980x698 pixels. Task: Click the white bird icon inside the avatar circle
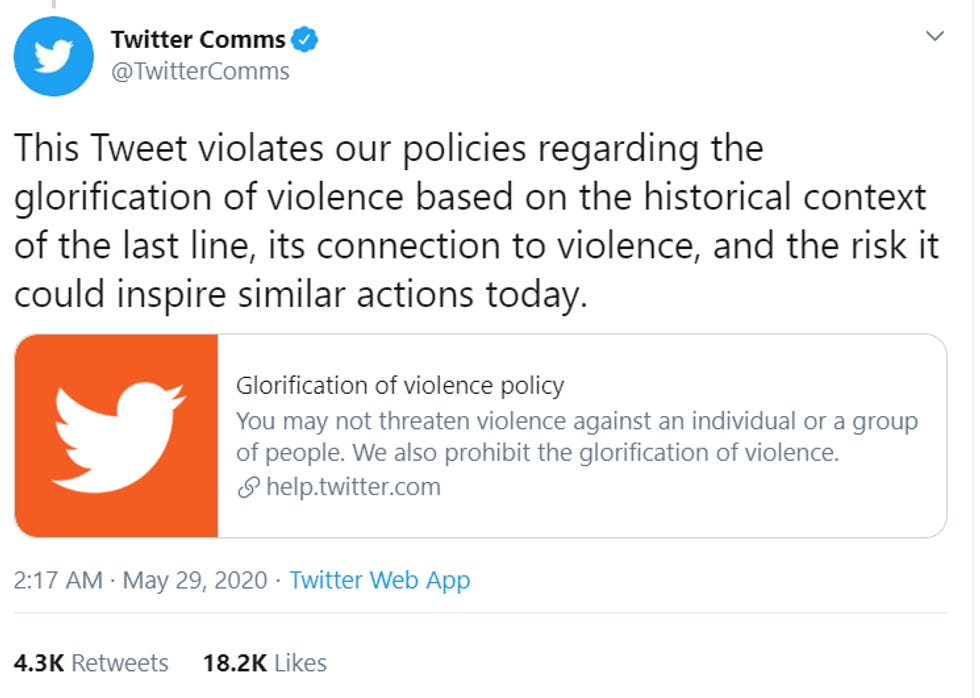pyautogui.click(x=54, y=56)
